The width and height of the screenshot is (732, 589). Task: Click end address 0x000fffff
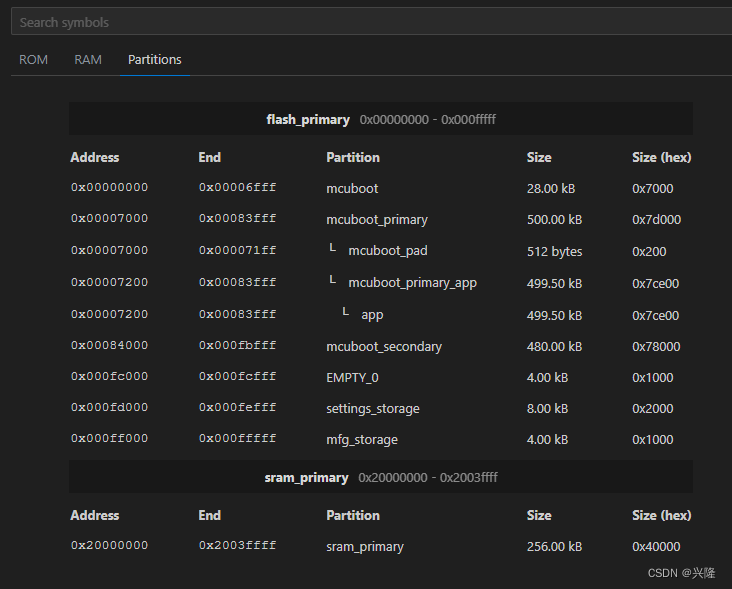click(237, 438)
